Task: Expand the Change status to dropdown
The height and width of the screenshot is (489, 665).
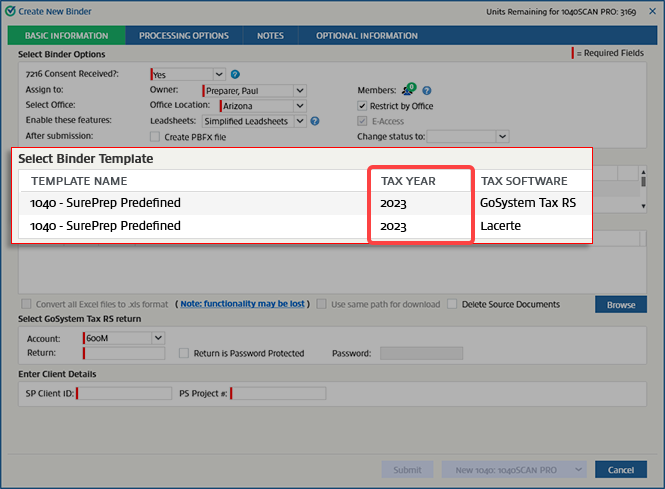Action: pos(502,136)
